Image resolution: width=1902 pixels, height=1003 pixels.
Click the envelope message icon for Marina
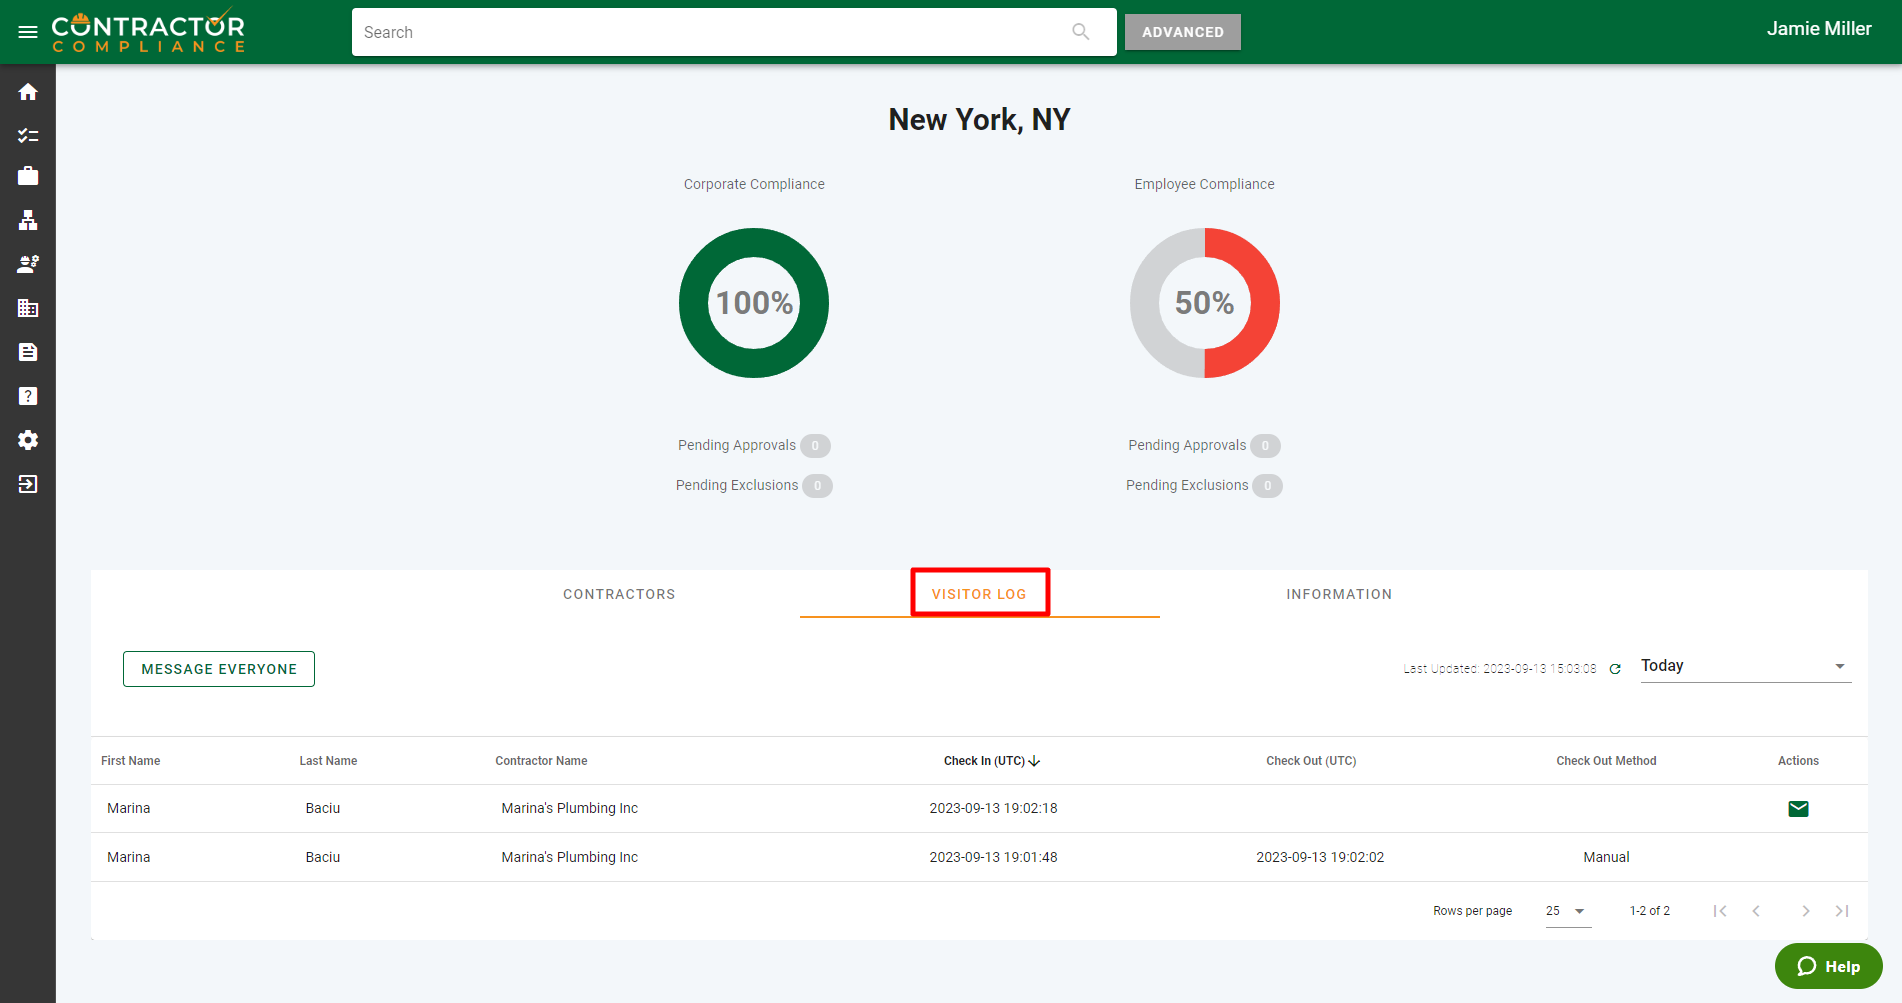point(1798,809)
